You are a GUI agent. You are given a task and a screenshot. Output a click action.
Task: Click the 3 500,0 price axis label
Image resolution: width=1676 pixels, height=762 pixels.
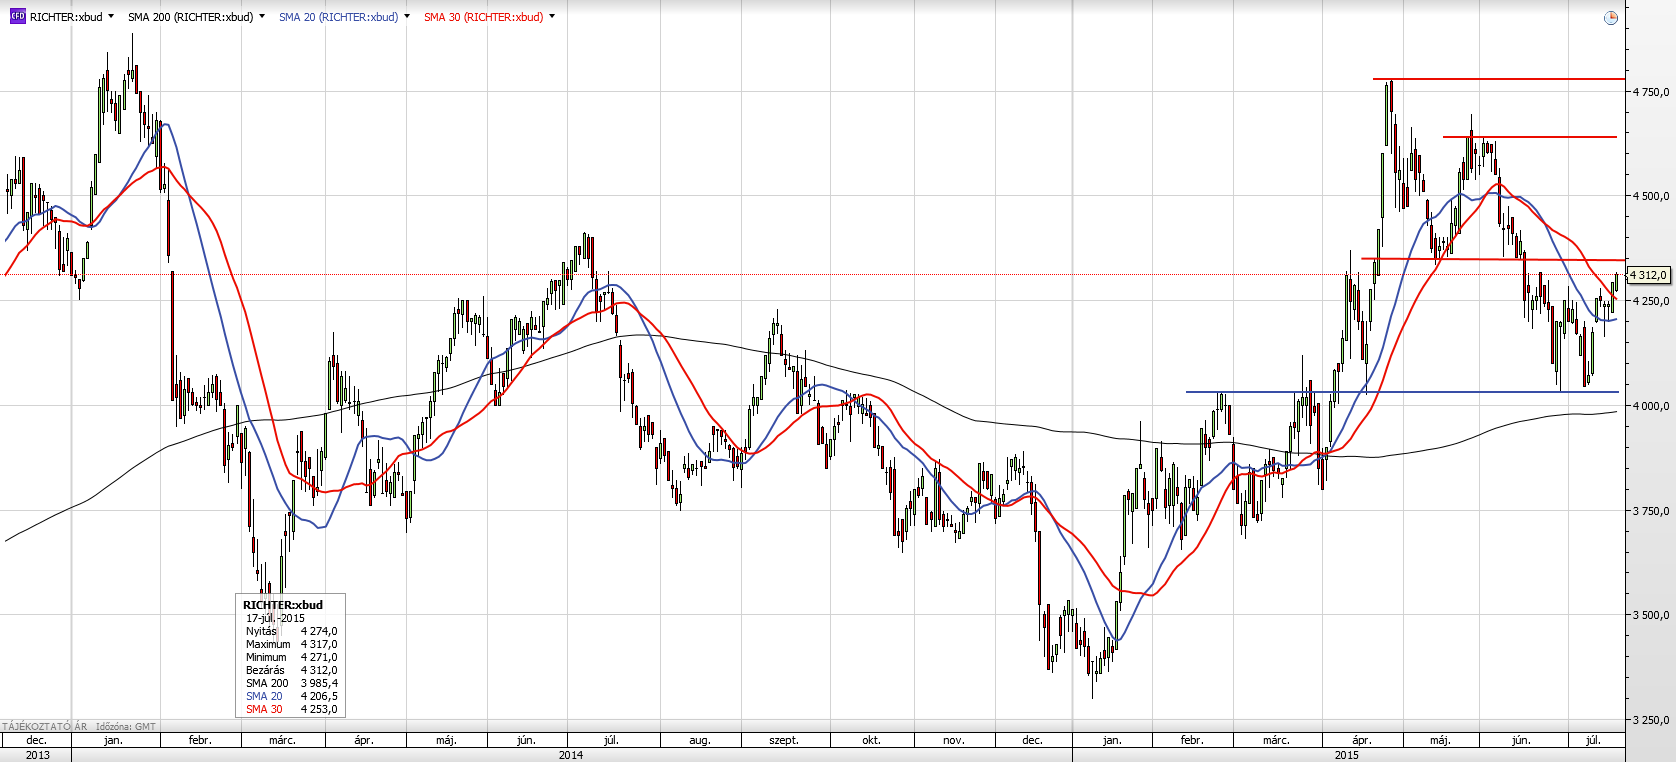coord(1651,615)
